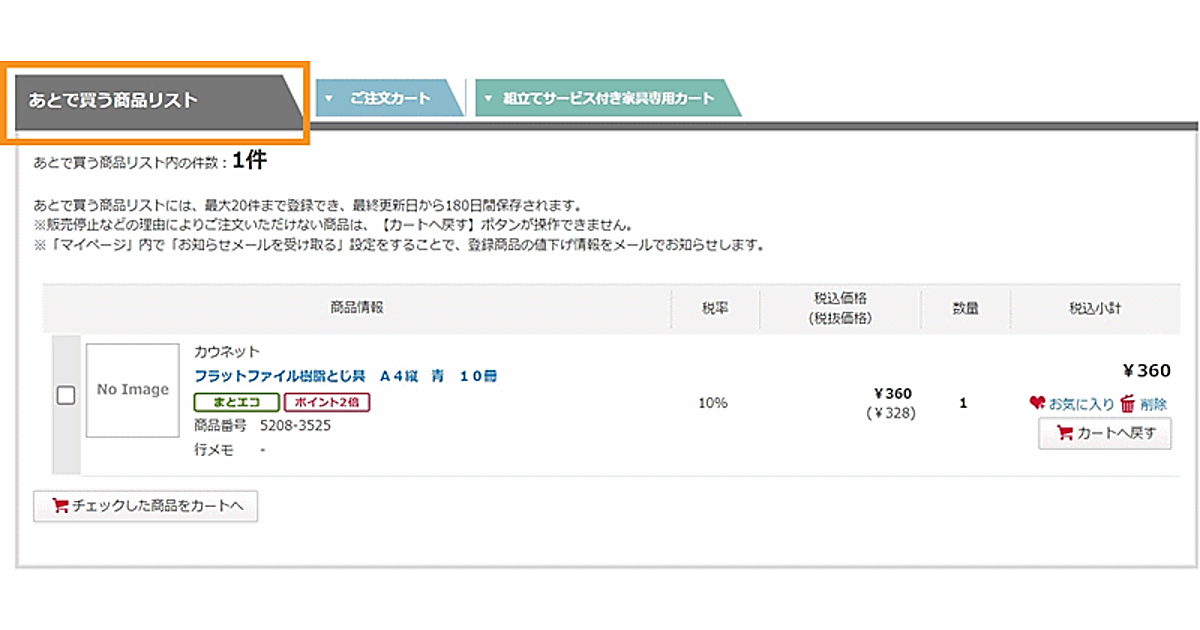Click the product number 5208-3525

point(295,425)
